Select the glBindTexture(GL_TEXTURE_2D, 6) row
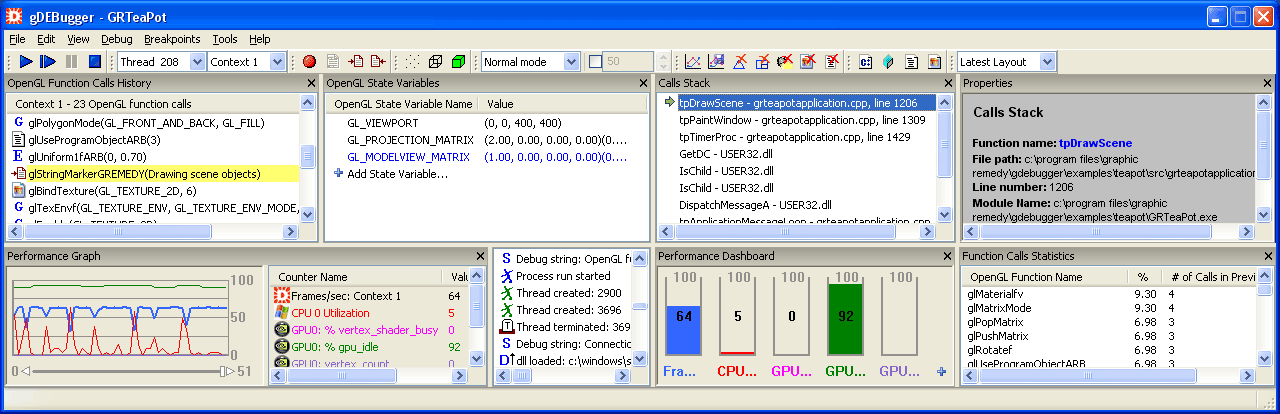This screenshot has width=1280, height=414. coord(154,190)
